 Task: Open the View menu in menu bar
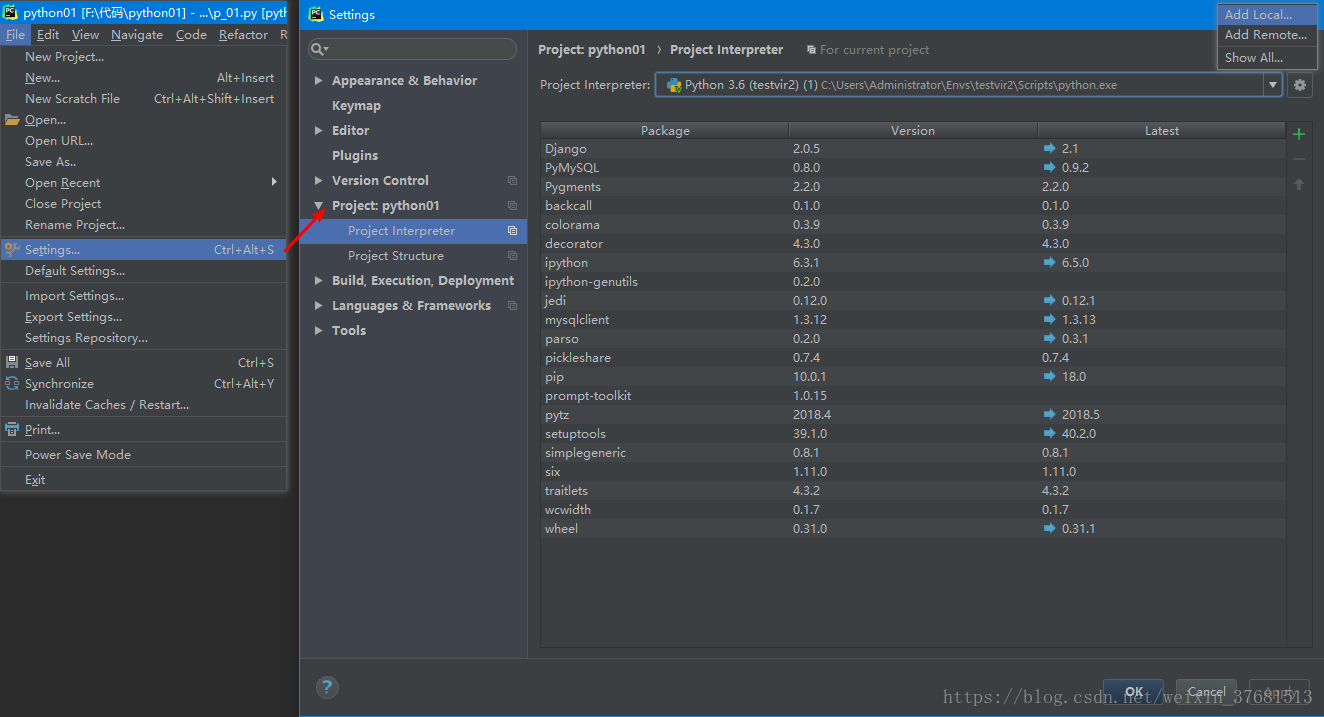click(85, 35)
